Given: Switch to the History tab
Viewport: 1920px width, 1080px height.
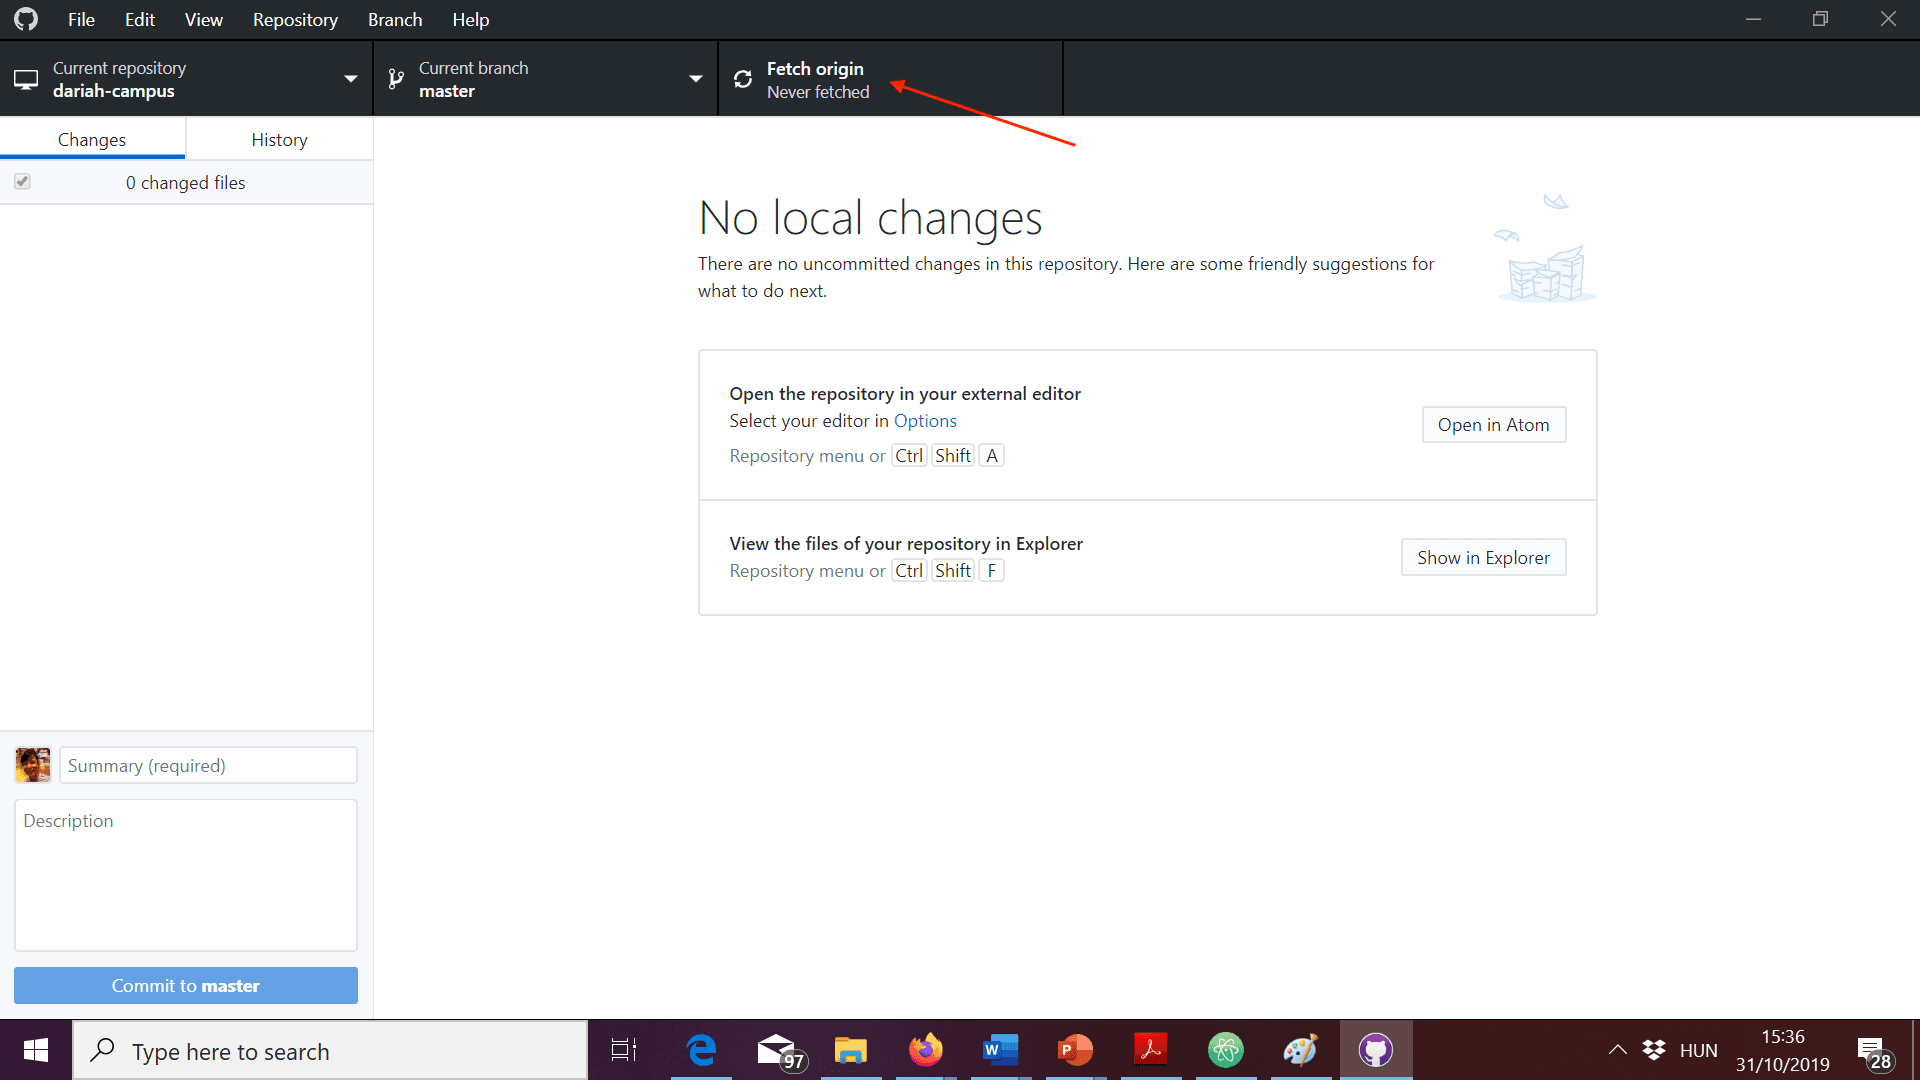Looking at the screenshot, I should (279, 140).
